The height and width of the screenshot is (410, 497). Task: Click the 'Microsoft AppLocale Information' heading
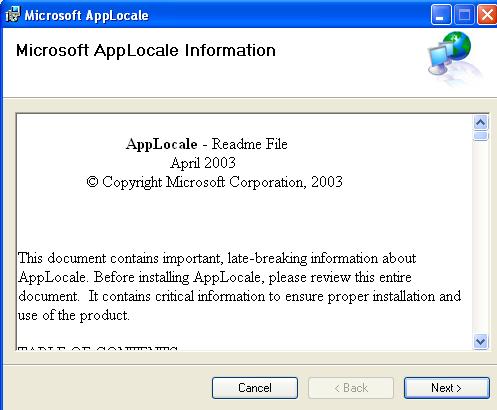146,51
